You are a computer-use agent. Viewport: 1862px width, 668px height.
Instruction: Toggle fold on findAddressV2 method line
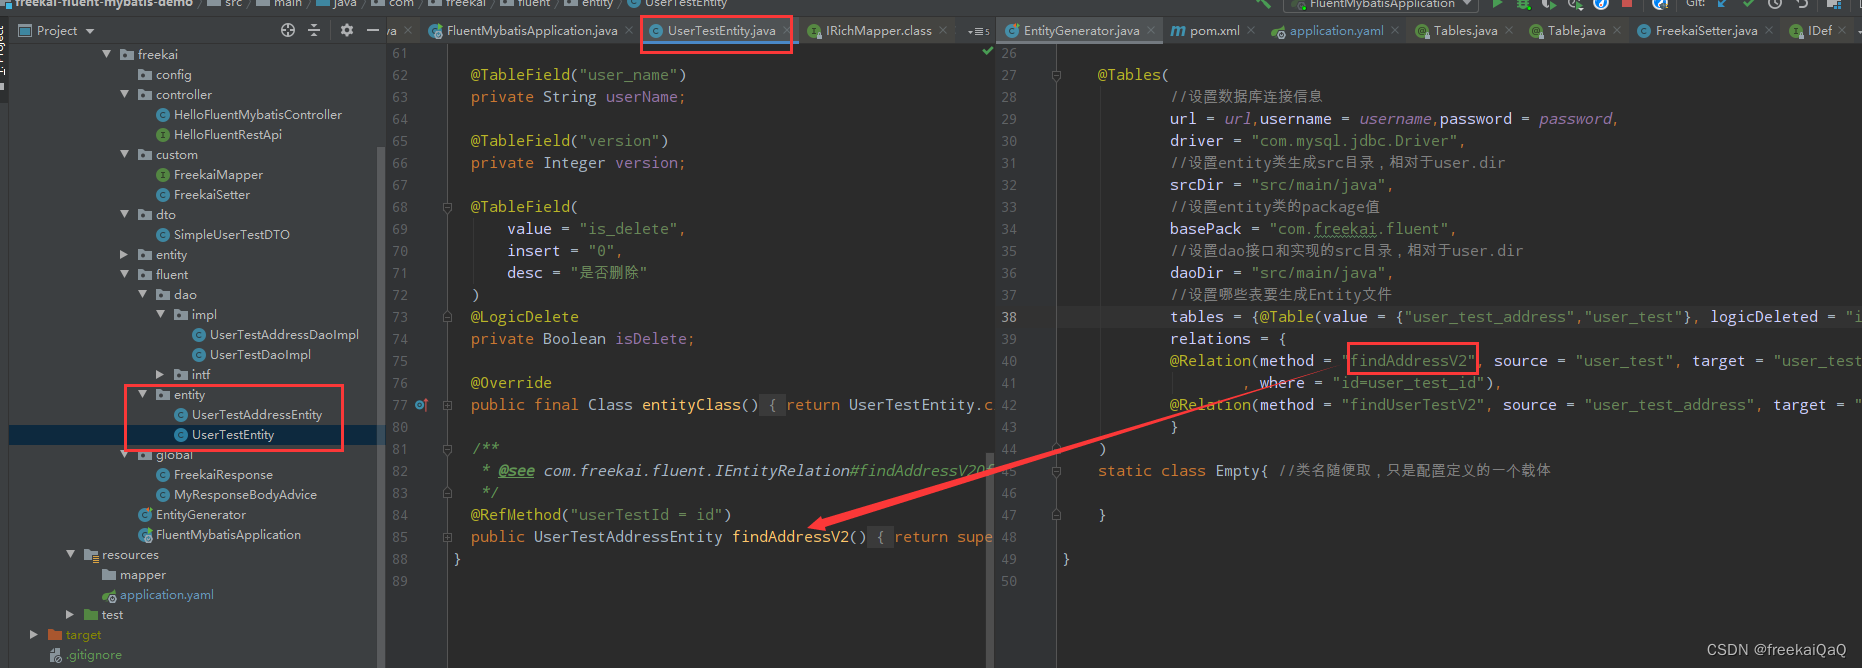coord(448,537)
